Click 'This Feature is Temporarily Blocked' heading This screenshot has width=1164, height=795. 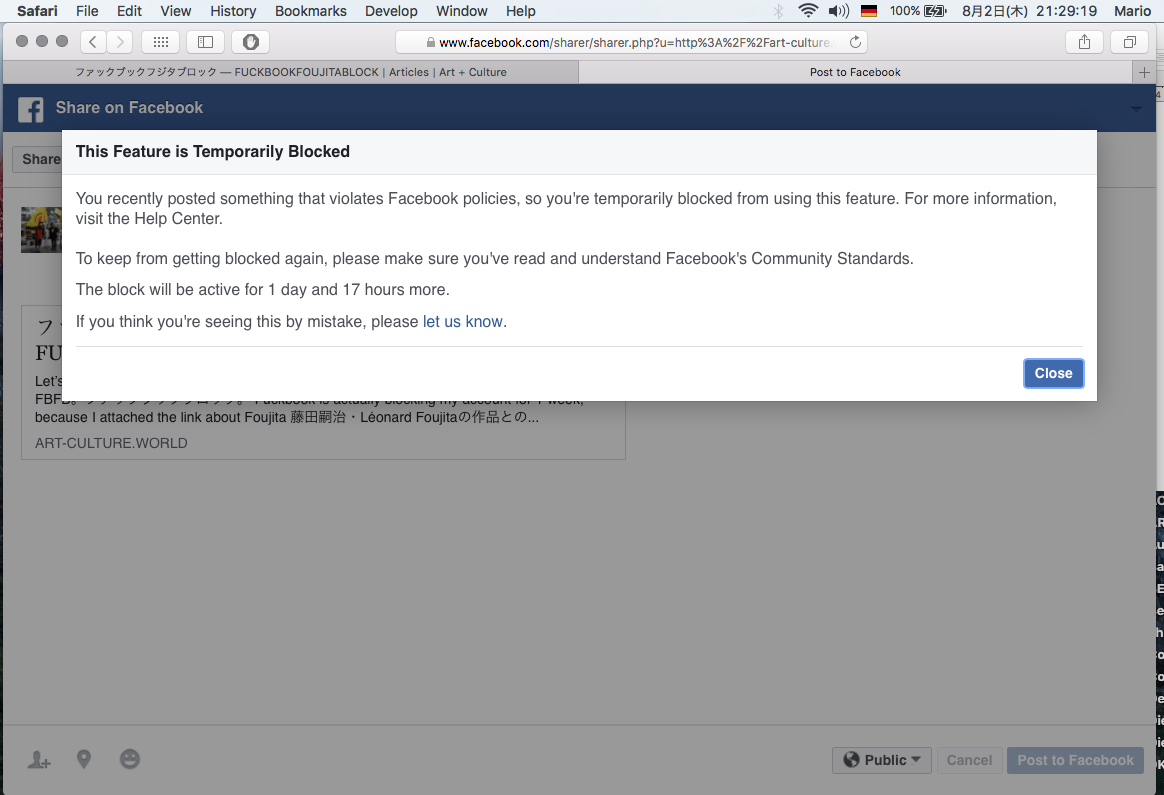(212, 151)
